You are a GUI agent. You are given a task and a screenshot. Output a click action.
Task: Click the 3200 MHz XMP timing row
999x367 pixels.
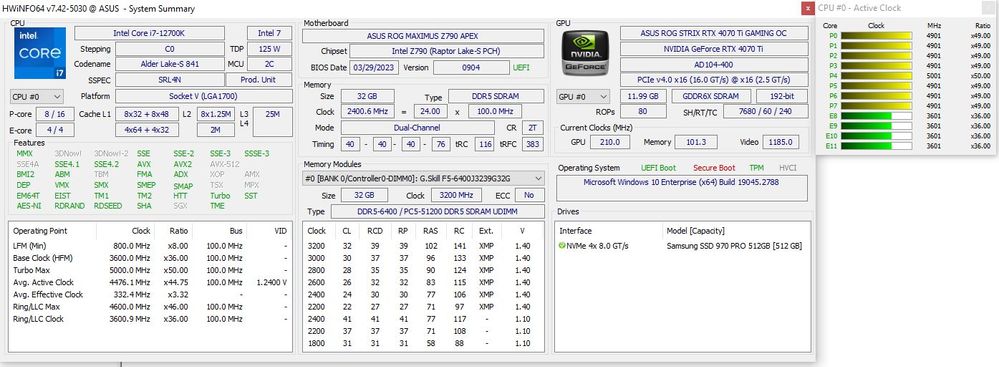point(424,246)
